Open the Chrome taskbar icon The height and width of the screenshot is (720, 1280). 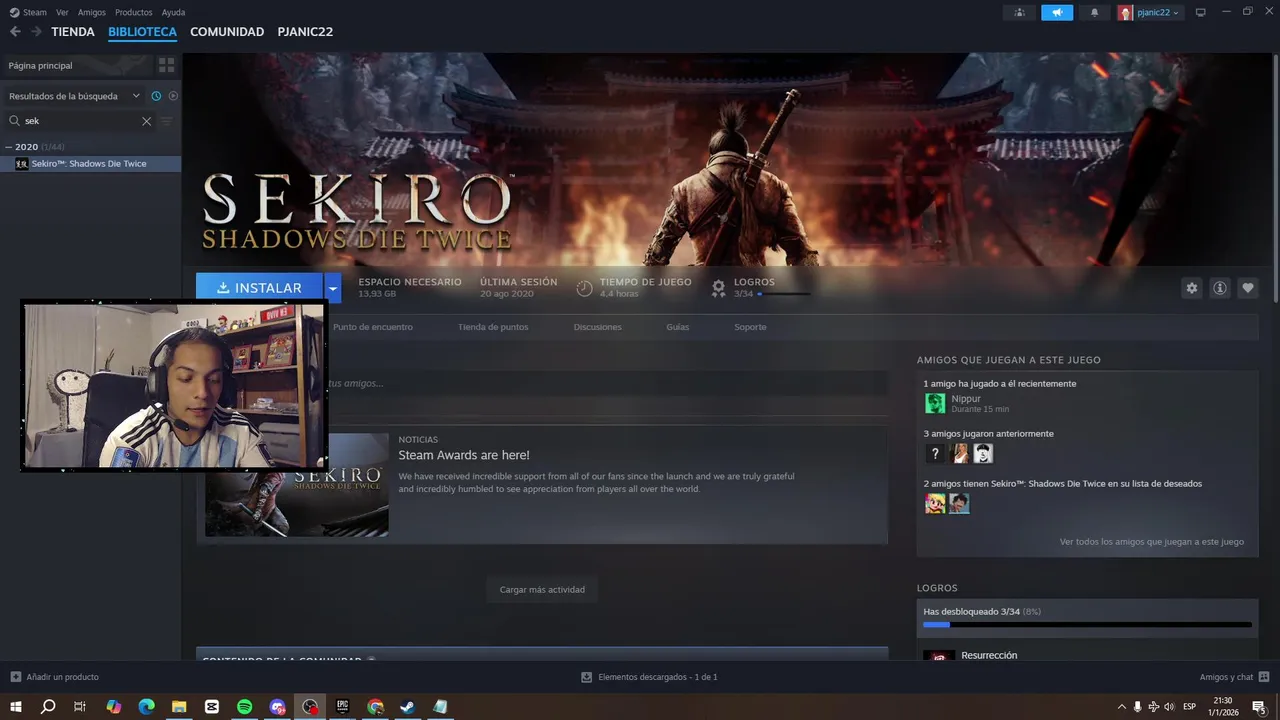point(375,706)
